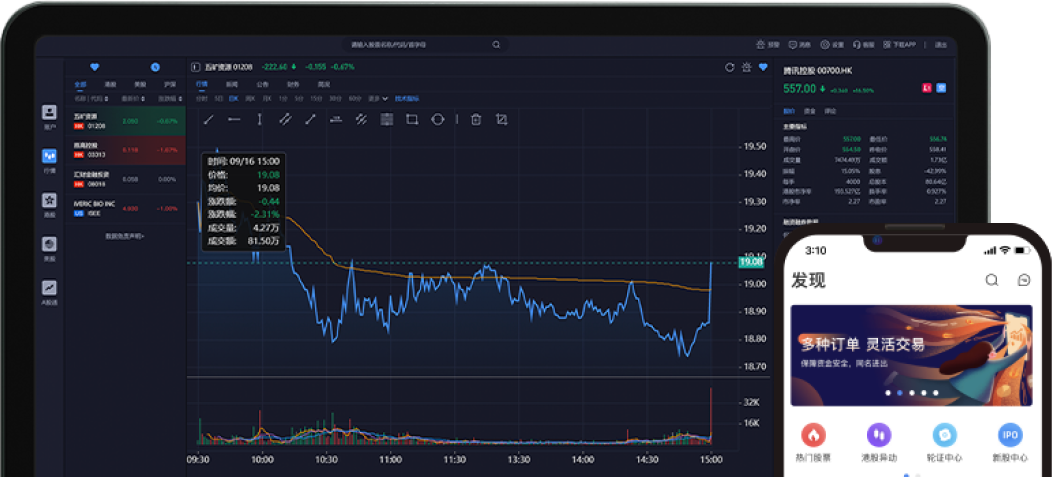Open 设置 settings in top bar
The width and height of the screenshot is (1052, 477).
tap(832, 45)
